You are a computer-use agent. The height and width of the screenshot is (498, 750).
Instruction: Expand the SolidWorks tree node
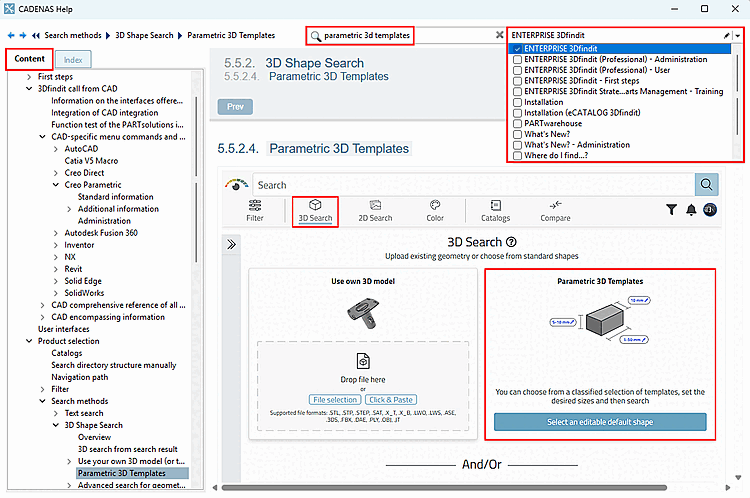coord(56,293)
